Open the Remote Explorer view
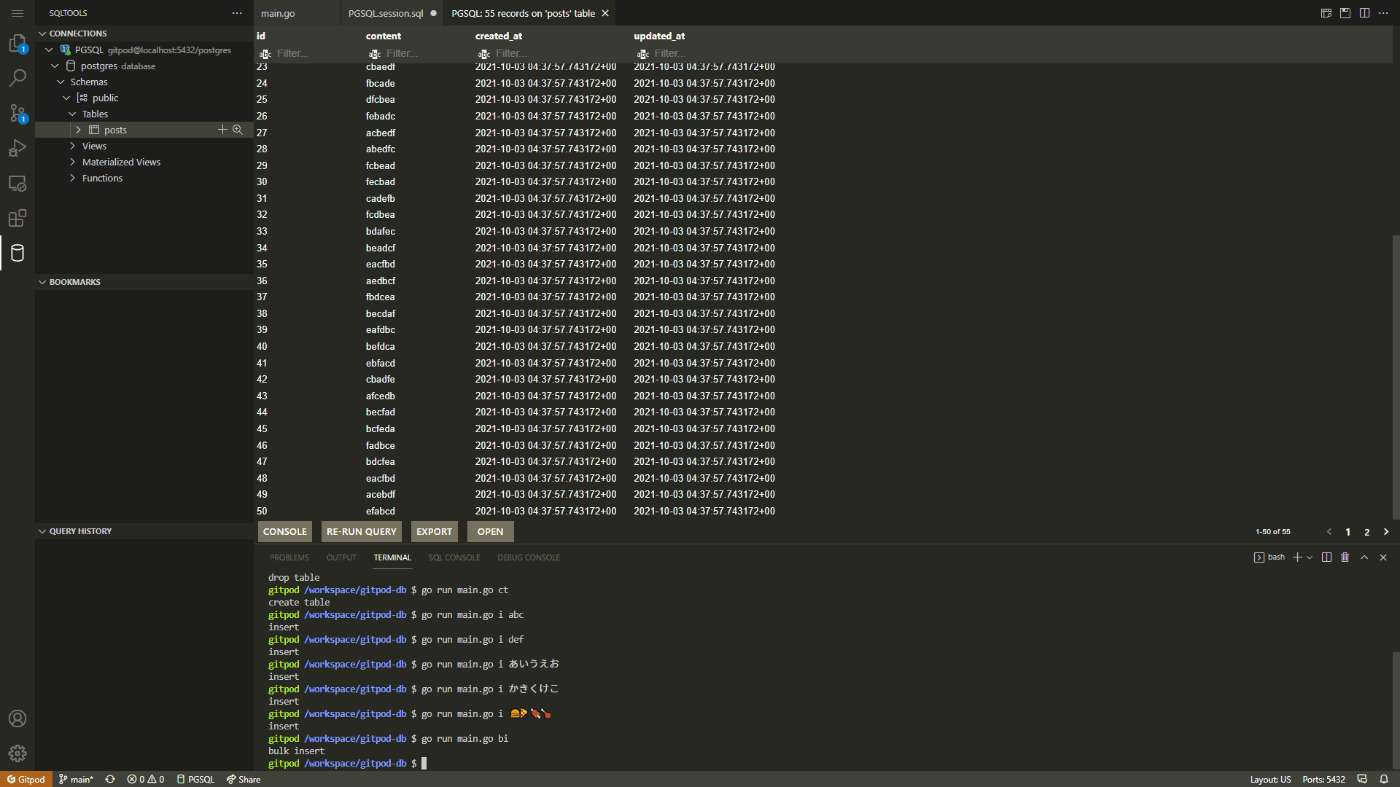Viewport: 1400px width, 787px height. [17, 183]
